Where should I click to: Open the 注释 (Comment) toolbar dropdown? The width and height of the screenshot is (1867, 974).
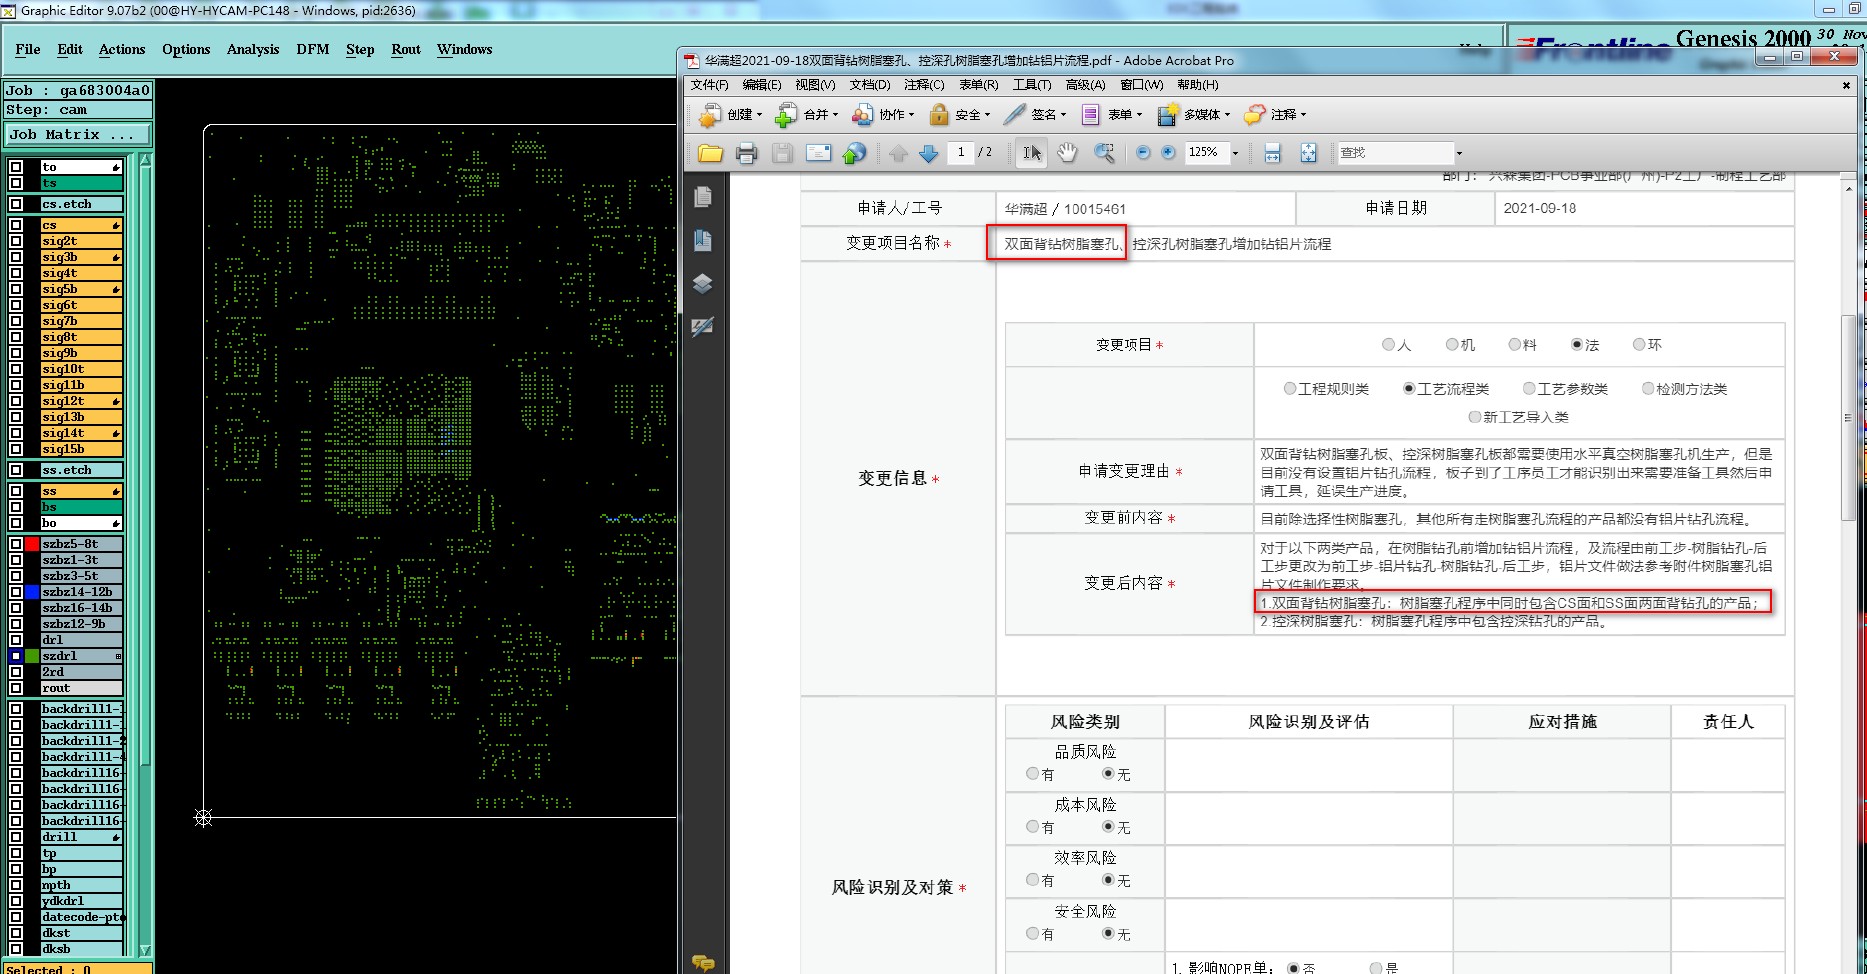click(1303, 115)
